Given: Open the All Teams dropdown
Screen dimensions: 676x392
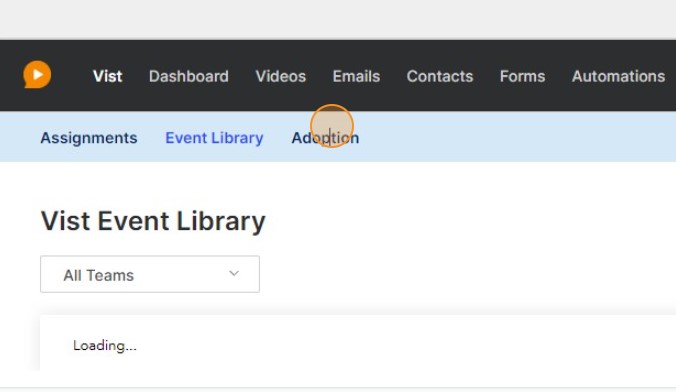Looking at the screenshot, I should coord(150,274).
